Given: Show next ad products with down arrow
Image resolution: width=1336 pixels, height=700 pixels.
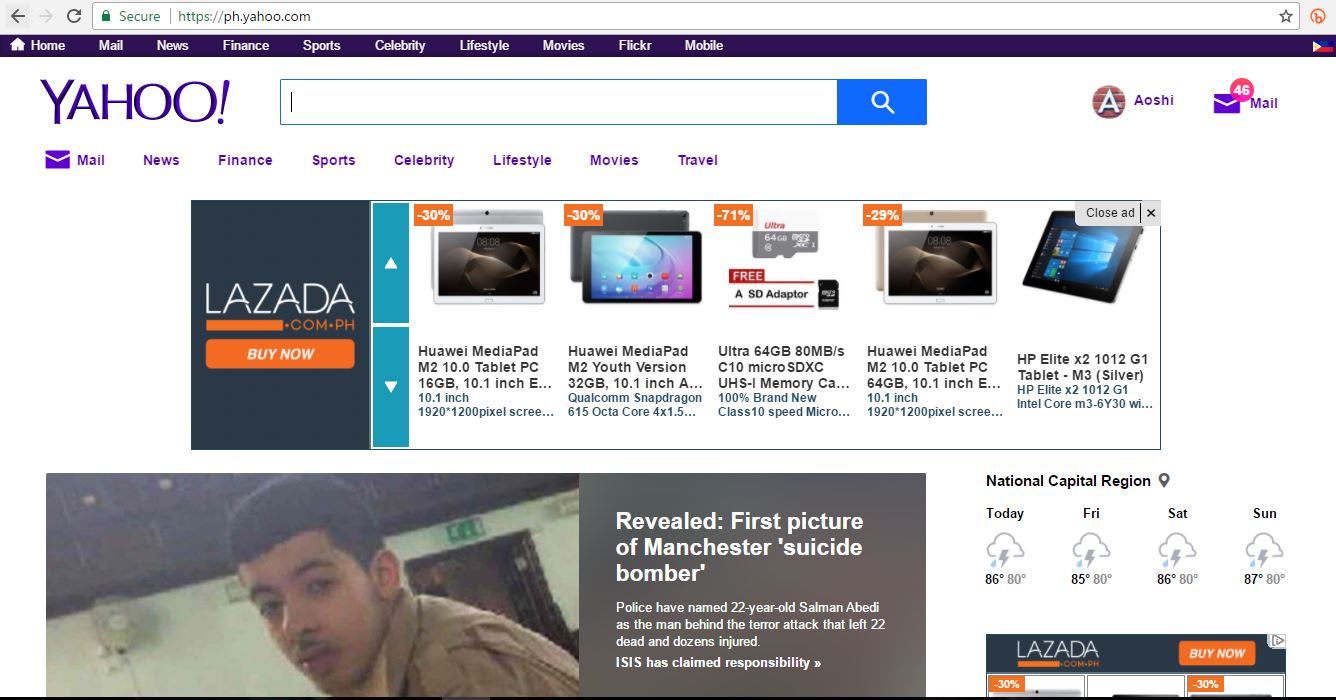Looking at the screenshot, I should coord(391,387).
